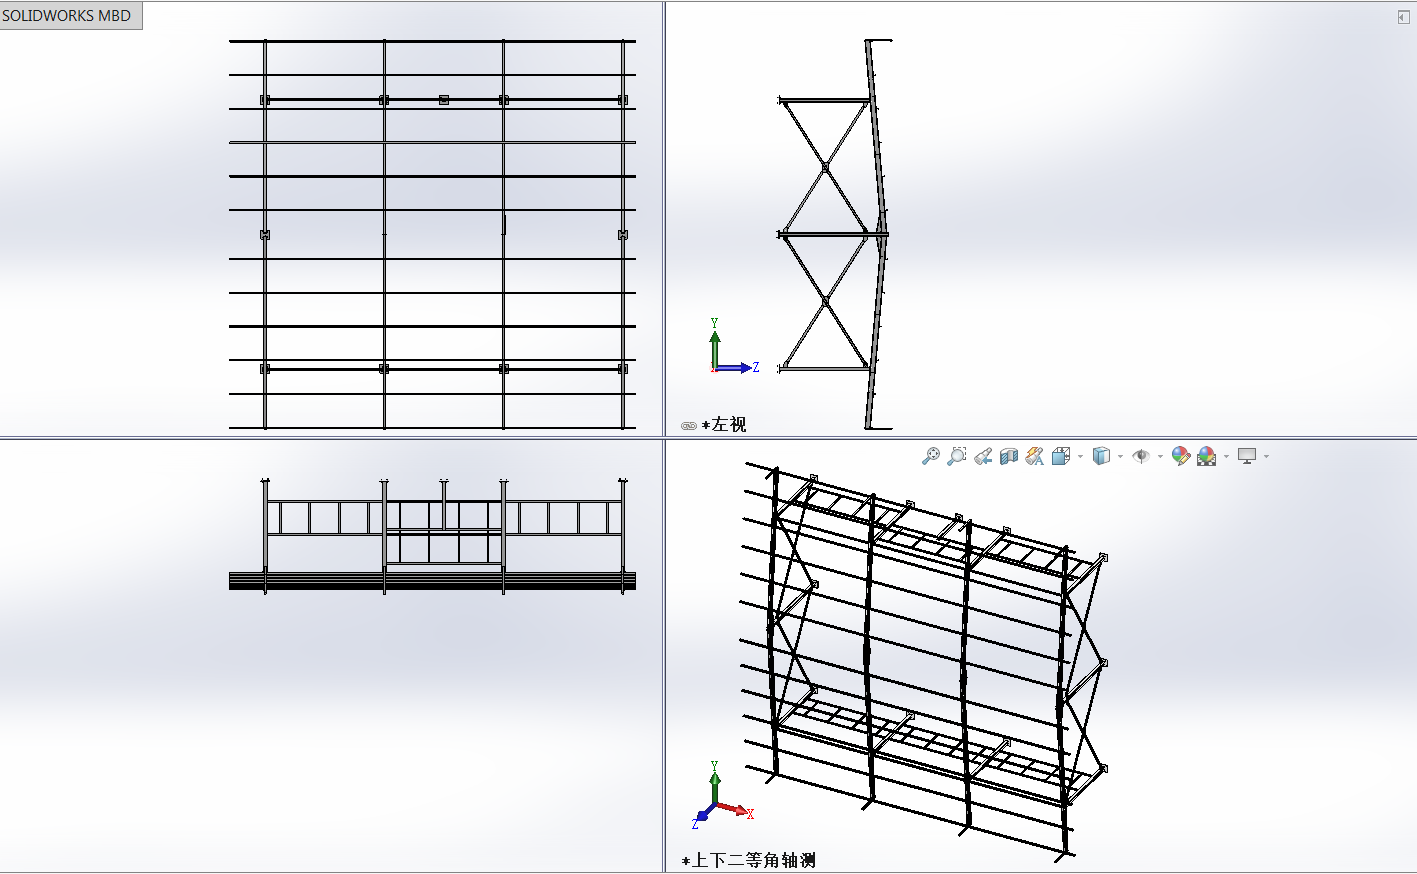Expand the collapsed panel at top right
1417x874 pixels.
click(x=1403, y=17)
